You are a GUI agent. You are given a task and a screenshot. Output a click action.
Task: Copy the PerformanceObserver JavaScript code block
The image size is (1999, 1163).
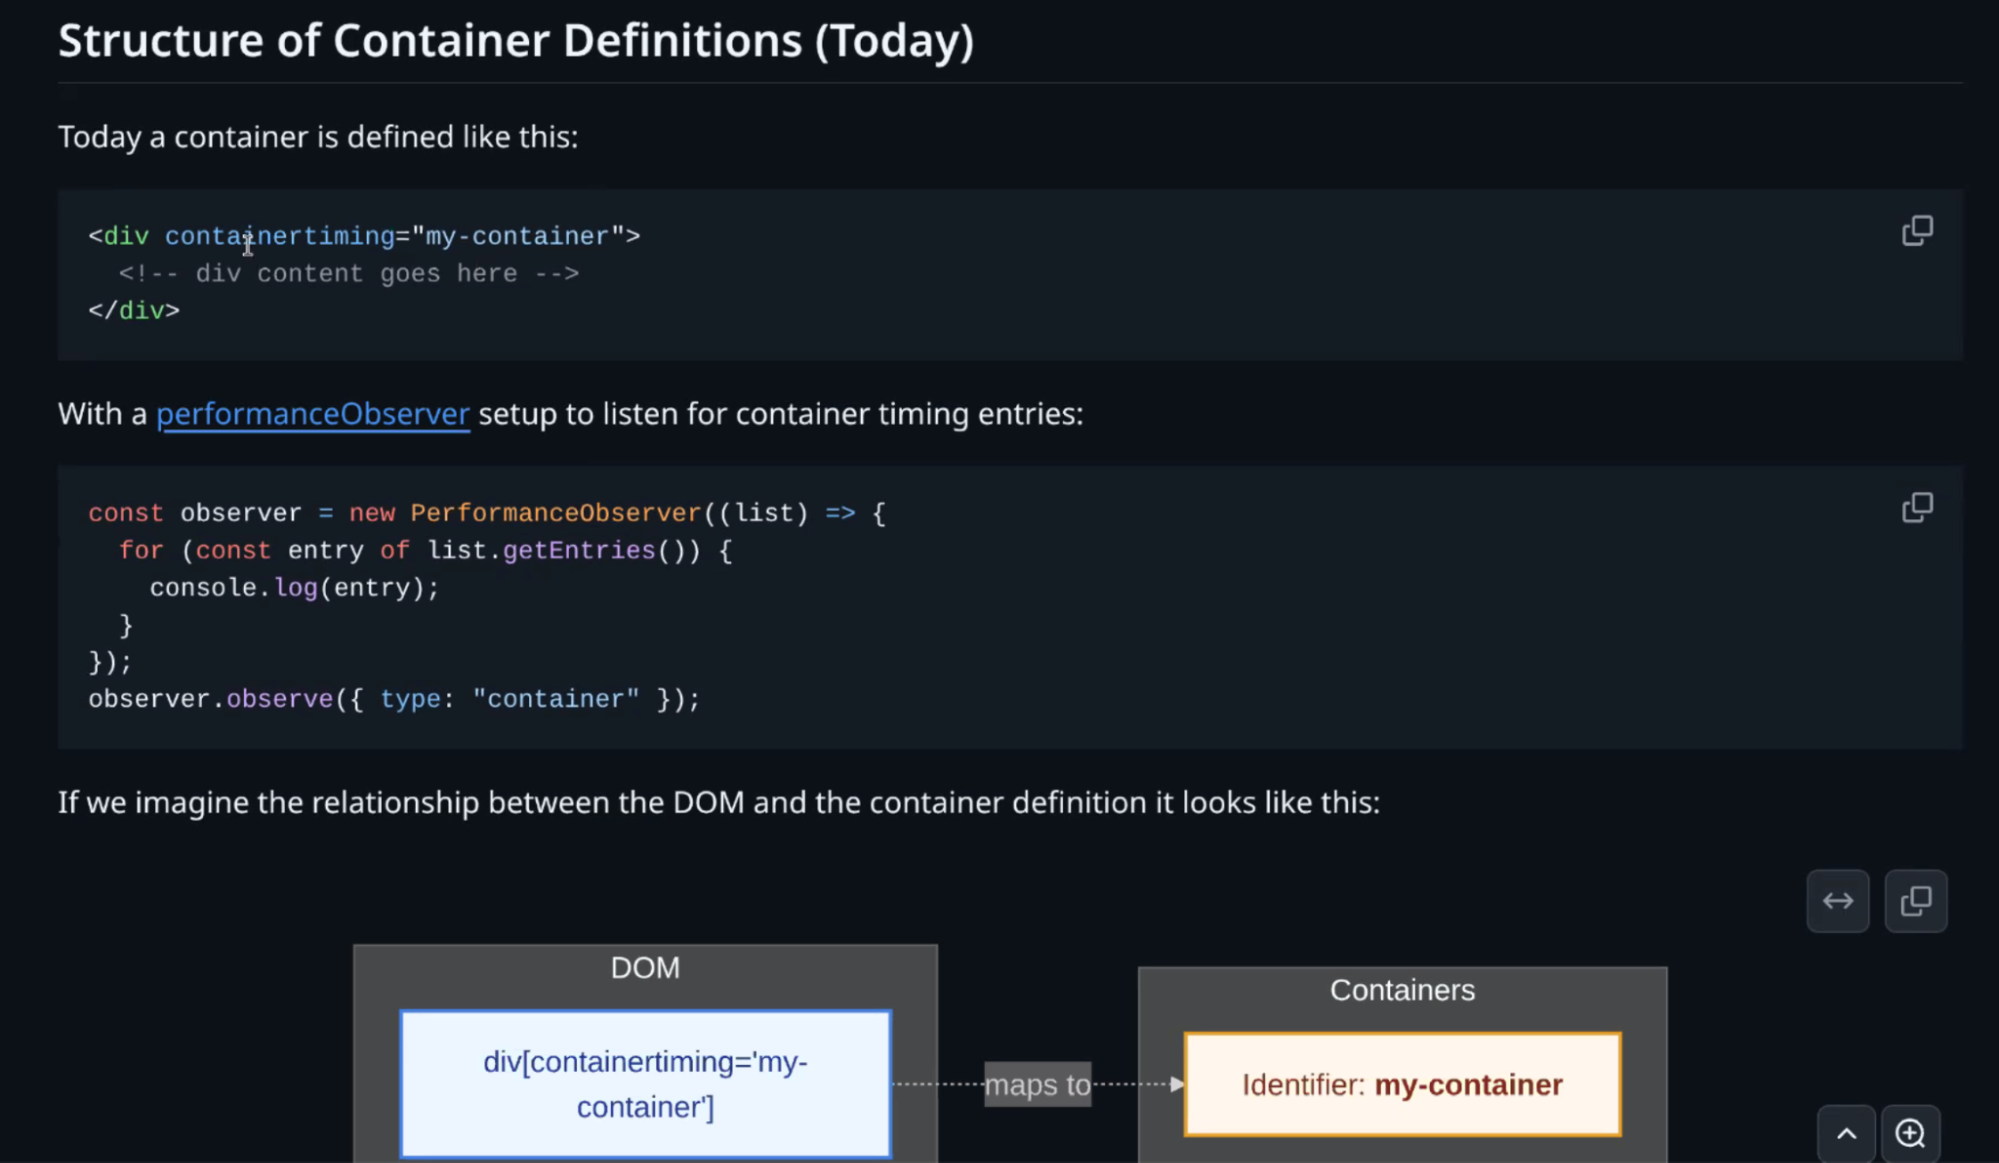coord(1916,508)
